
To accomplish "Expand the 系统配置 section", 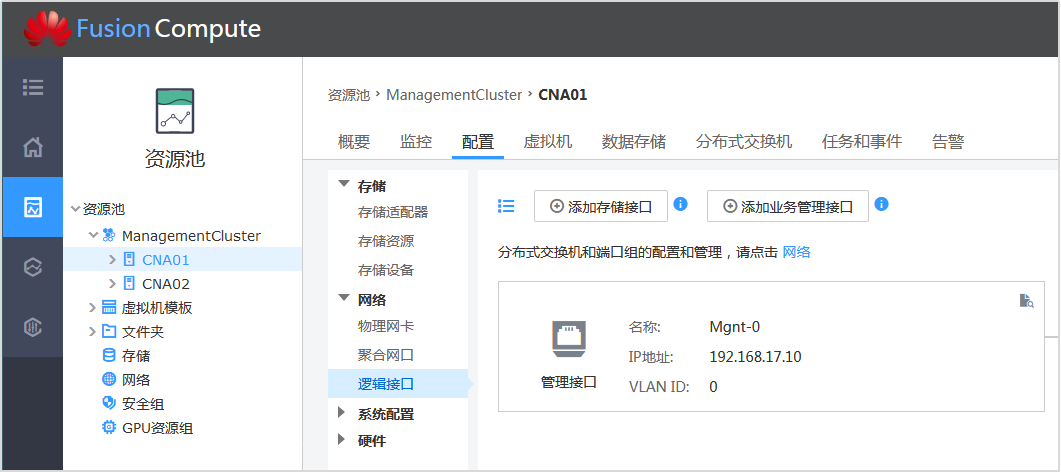I will tap(342, 412).
